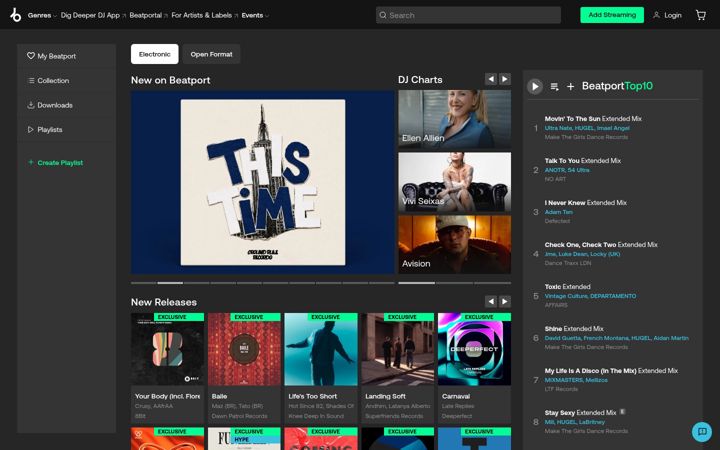720x450 pixels.
Task: Go to next New Releases page arrow
Action: coord(505,302)
